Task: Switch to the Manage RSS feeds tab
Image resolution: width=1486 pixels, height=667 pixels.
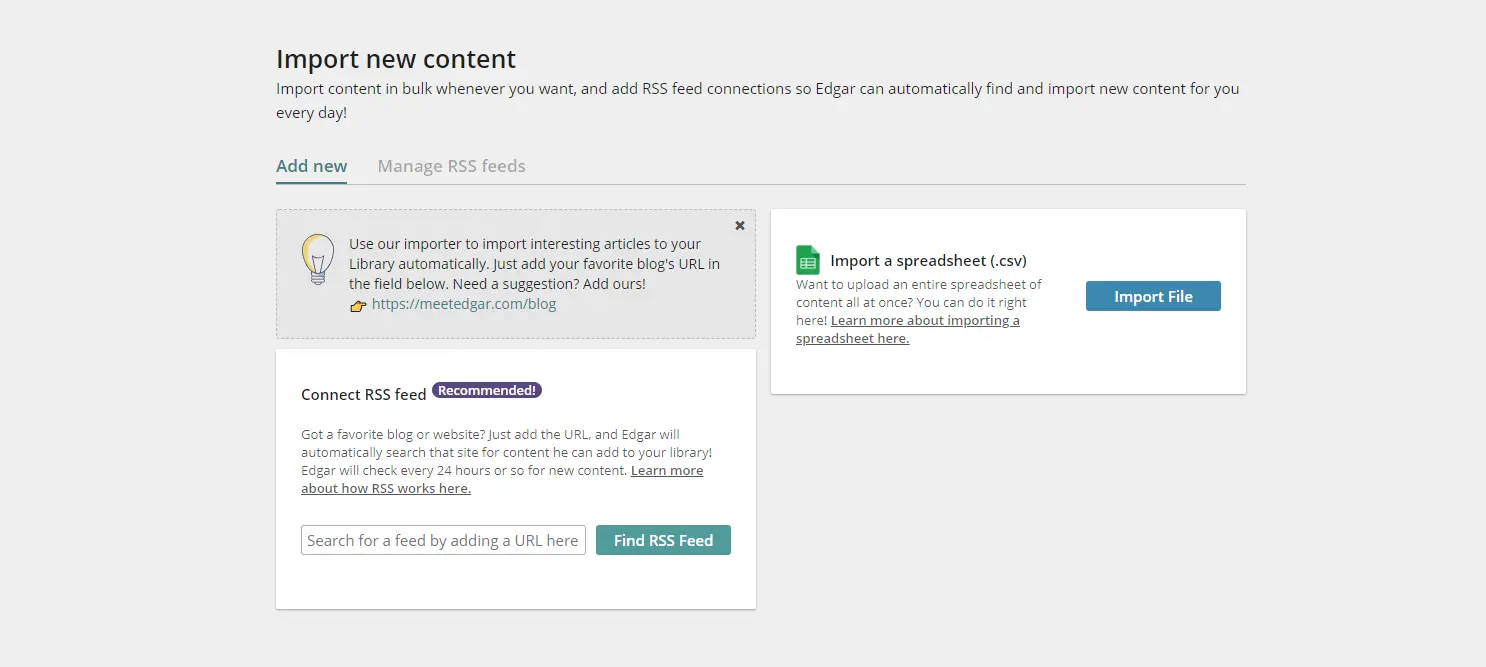Action: (451, 166)
